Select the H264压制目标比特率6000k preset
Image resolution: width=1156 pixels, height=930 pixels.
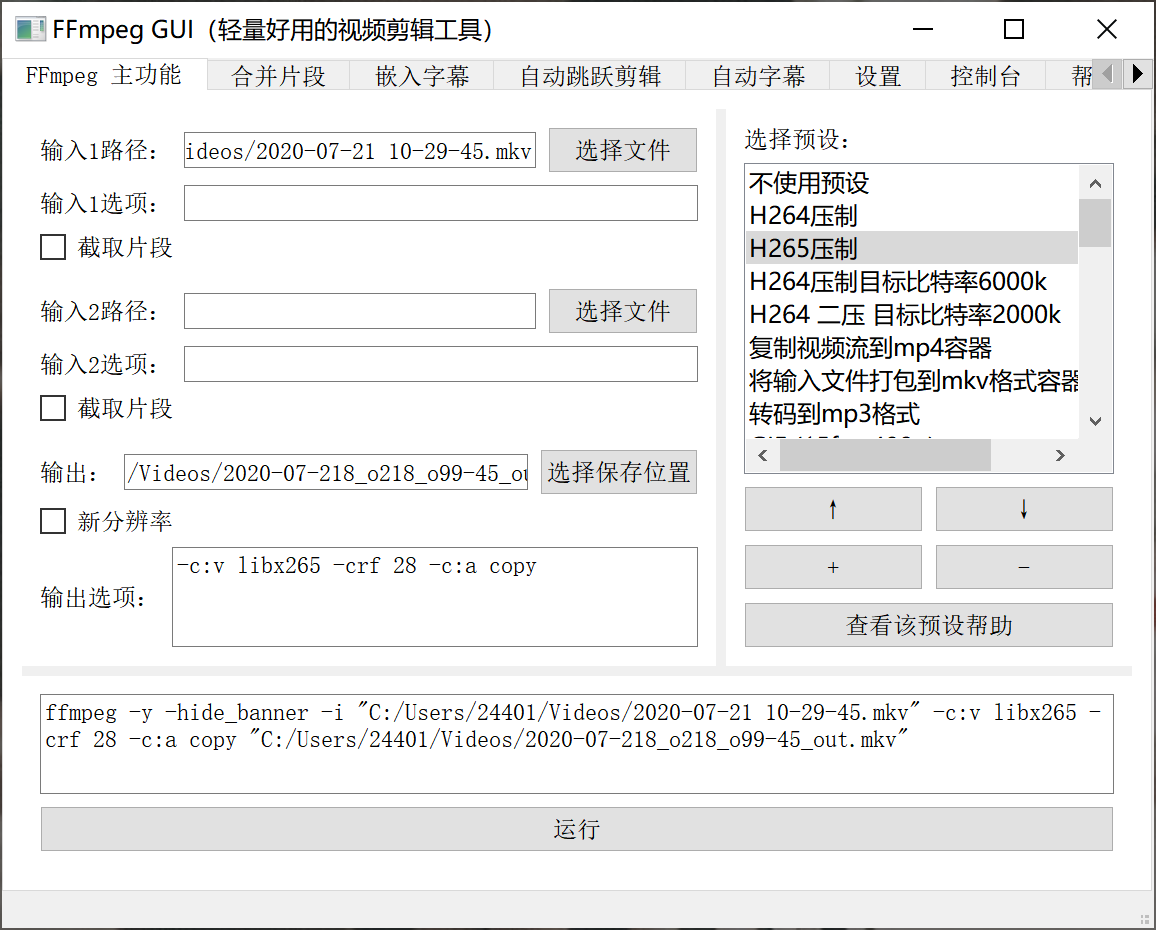click(x=913, y=282)
